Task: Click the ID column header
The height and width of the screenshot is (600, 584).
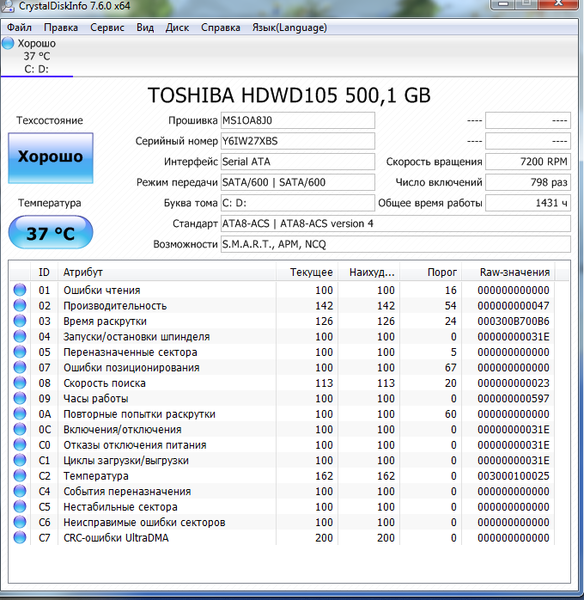Action: point(44,272)
